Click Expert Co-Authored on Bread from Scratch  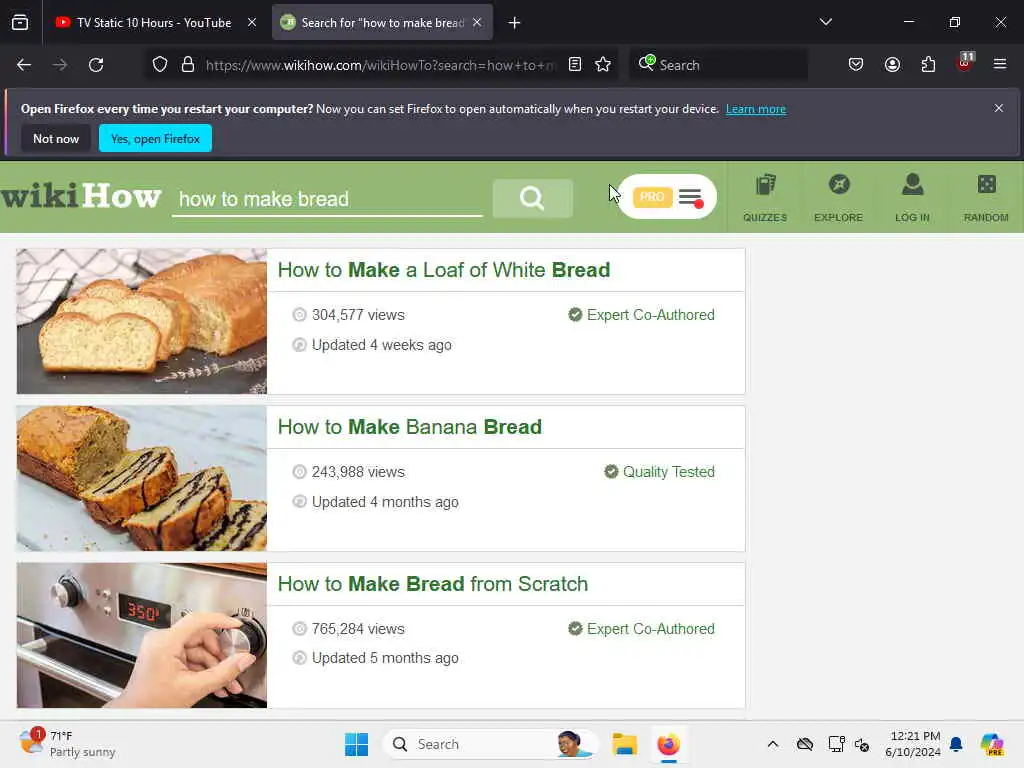coord(641,629)
